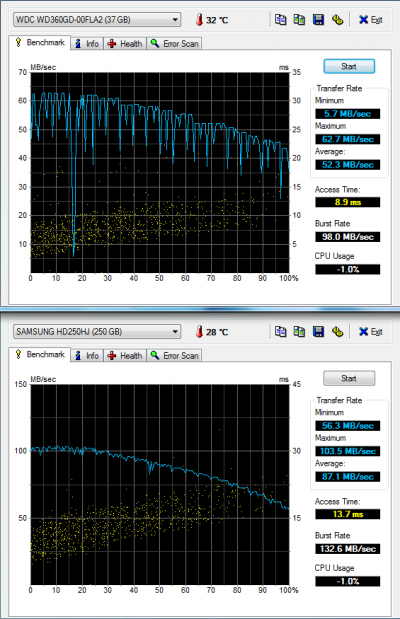Open options icon in SAMSUNG window toolbar
The height and width of the screenshot is (619, 400).
337,332
